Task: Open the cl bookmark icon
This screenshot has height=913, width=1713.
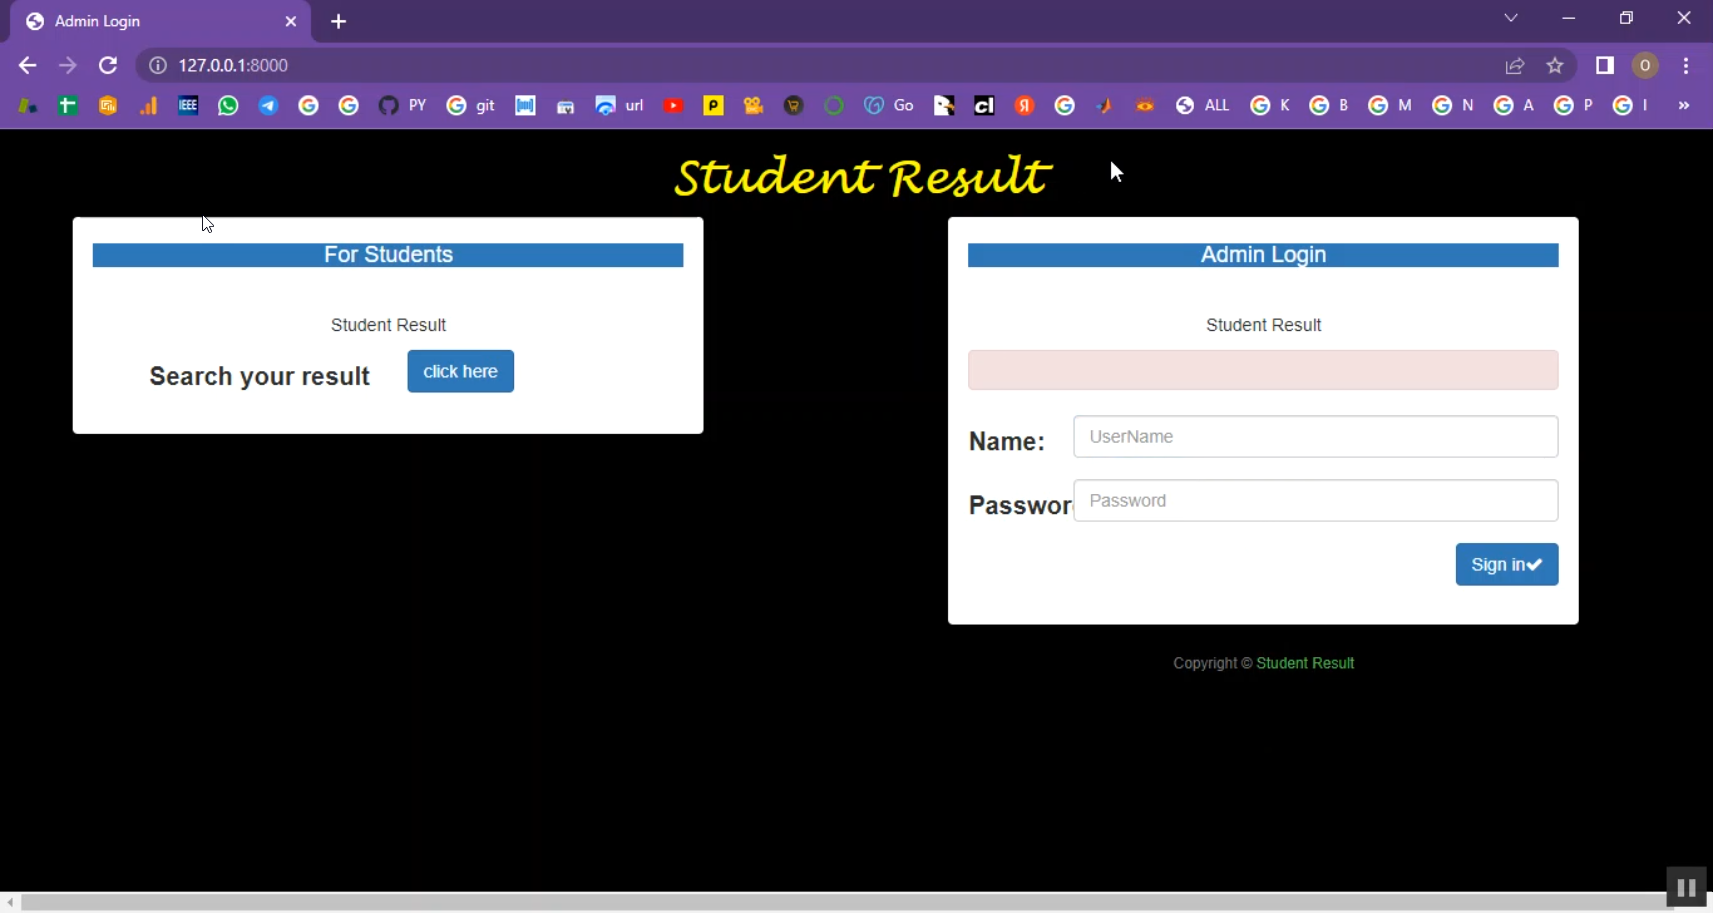Action: (984, 106)
